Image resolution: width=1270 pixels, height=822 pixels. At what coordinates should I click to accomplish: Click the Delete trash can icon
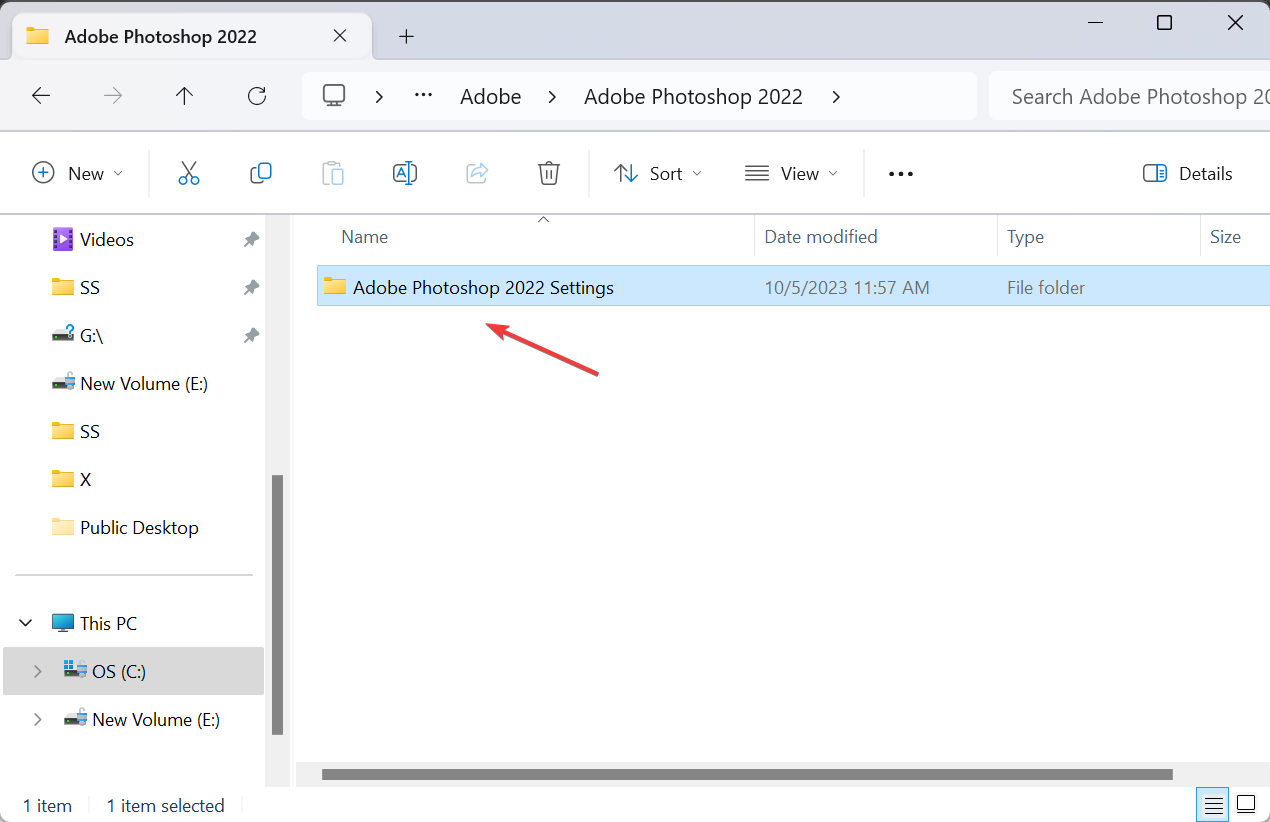click(549, 173)
